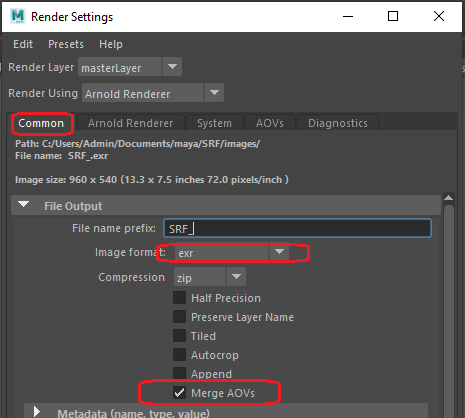
Task: Enable Preserve Layer Name checkbox
Action: 179,317
